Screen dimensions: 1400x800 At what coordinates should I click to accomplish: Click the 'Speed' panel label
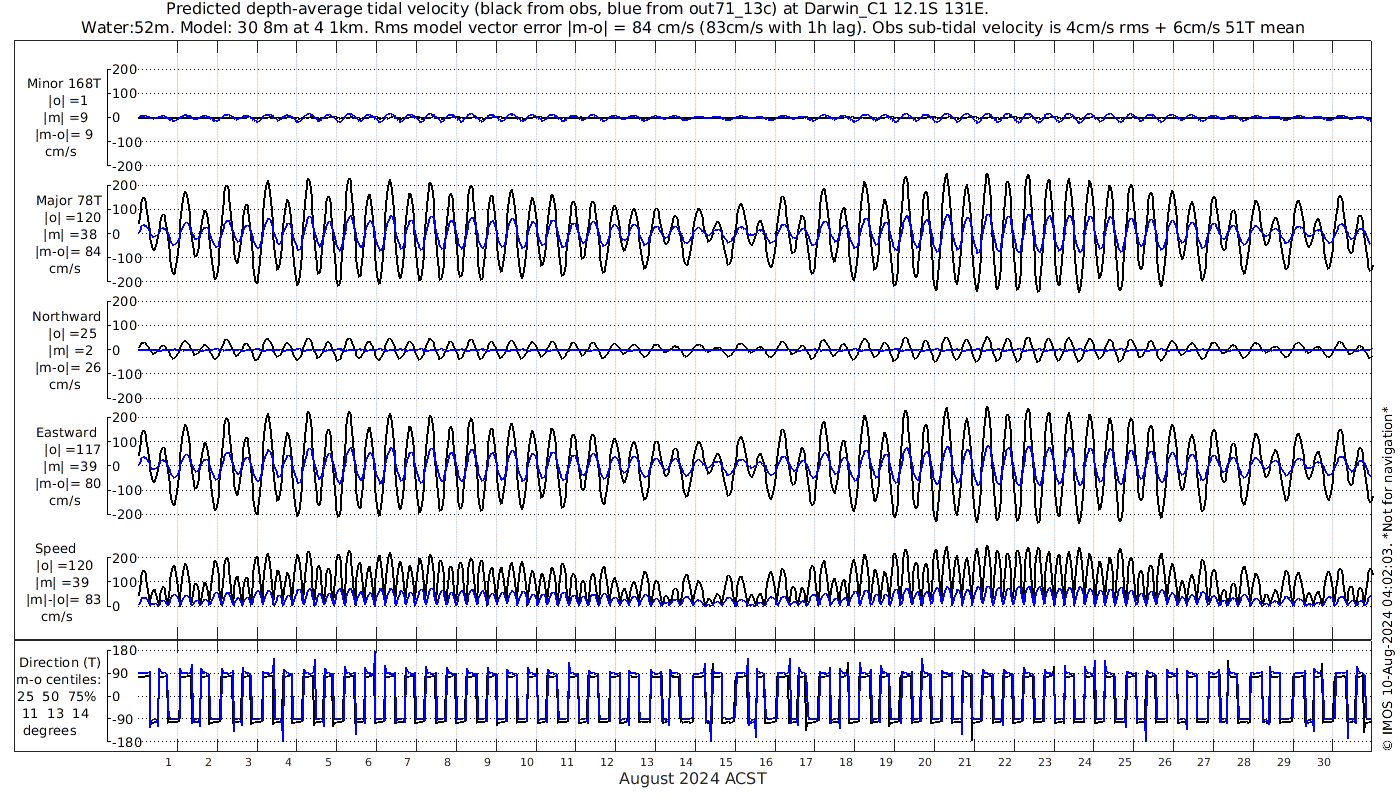[55, 549]
